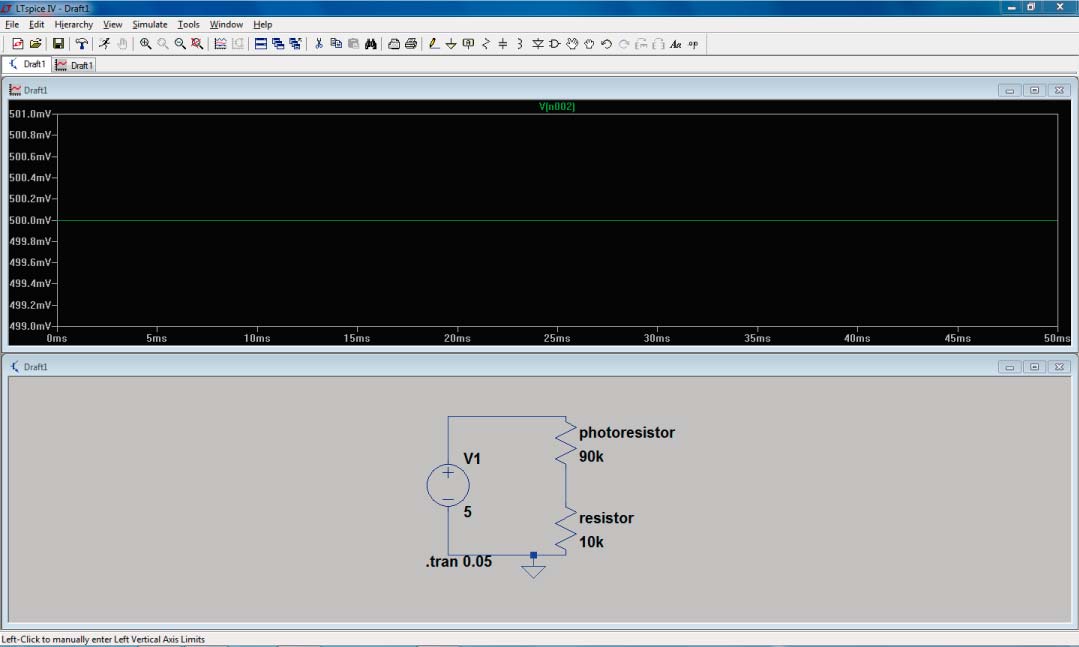The height and width of the screenshot is (647, 1079).
Task: Maximize the Draft1 waveform sub-window
Action: click(x=1034, y=90)
